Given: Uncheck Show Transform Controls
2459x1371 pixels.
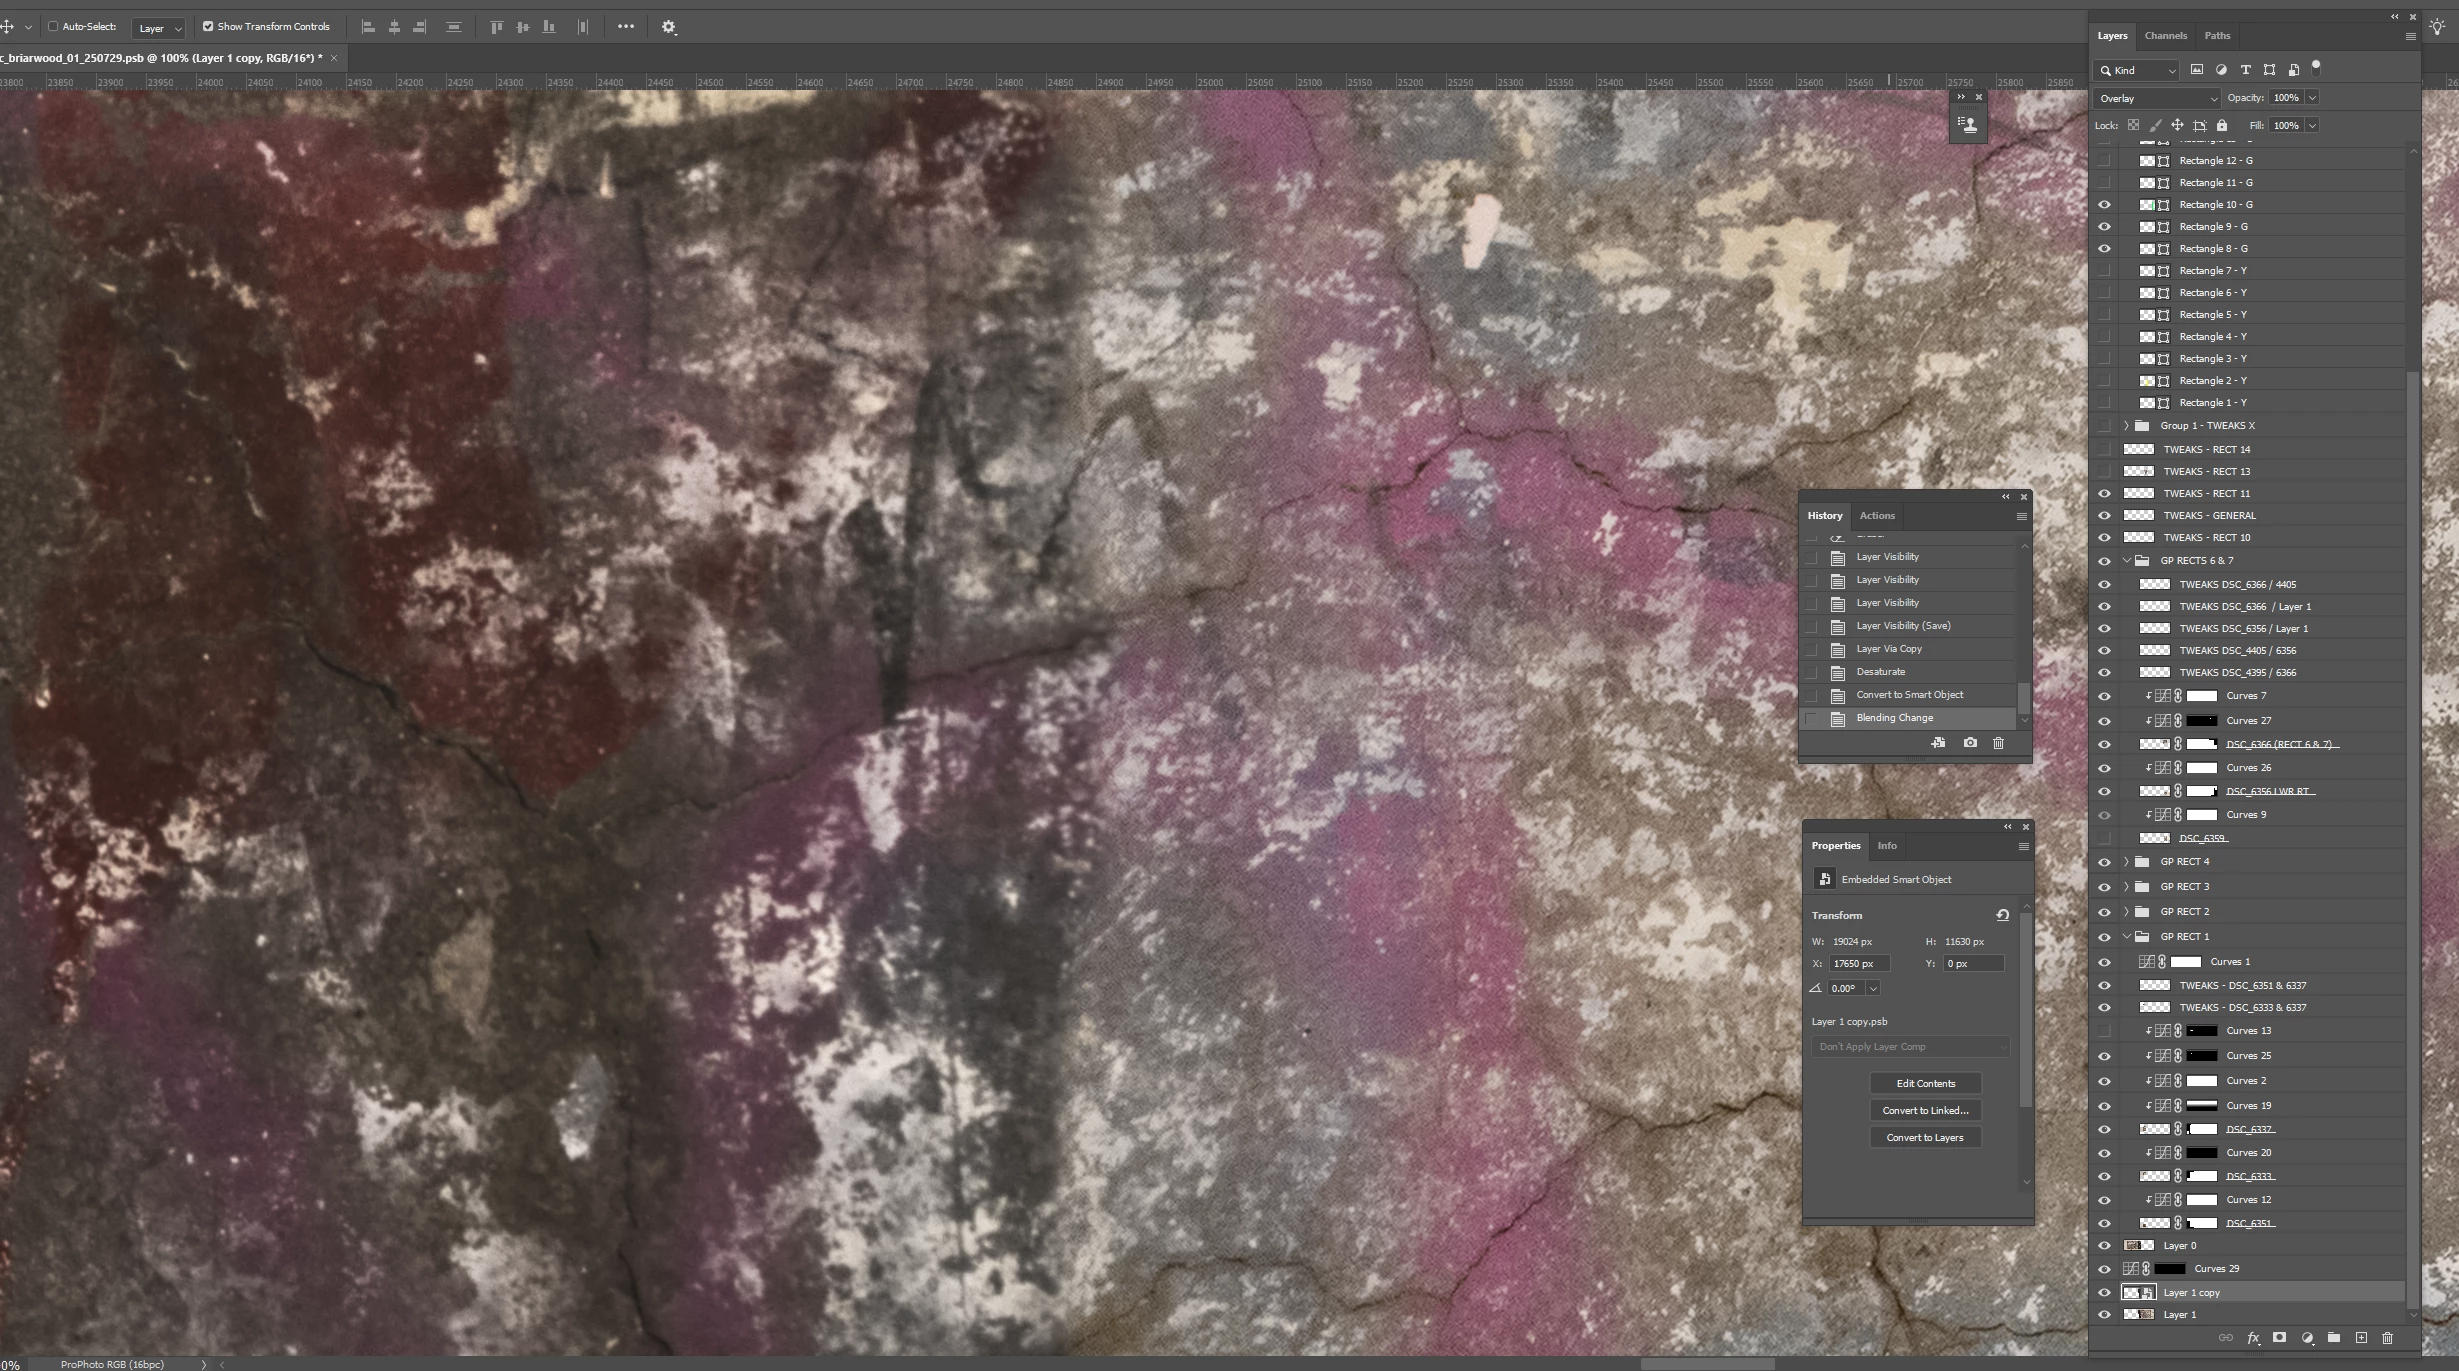Looking at the screenshot, I should (208, 27).
